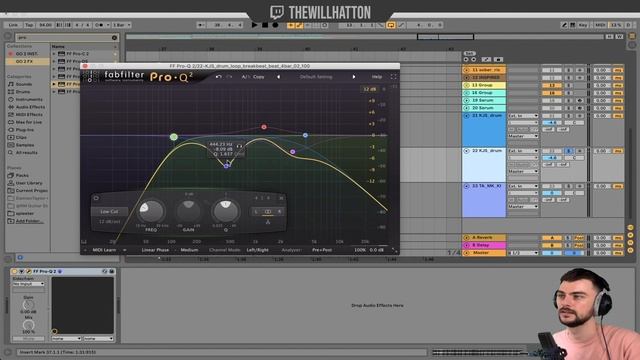
Task: Open the Low Cut filter shape dropdown
Action: pyautogui.click(x=109, y=211)
